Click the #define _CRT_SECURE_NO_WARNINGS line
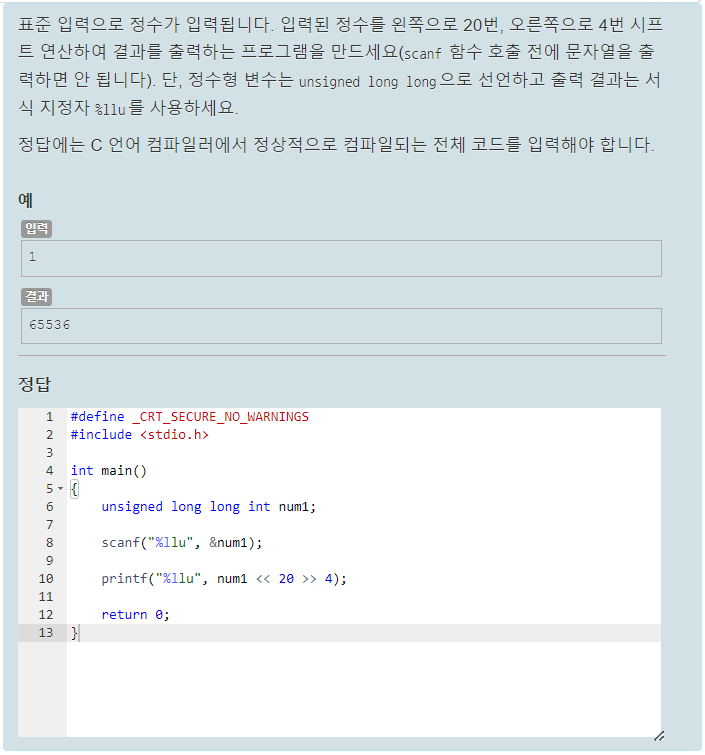This screenshot has width=705, height=755. coord(189,417)
